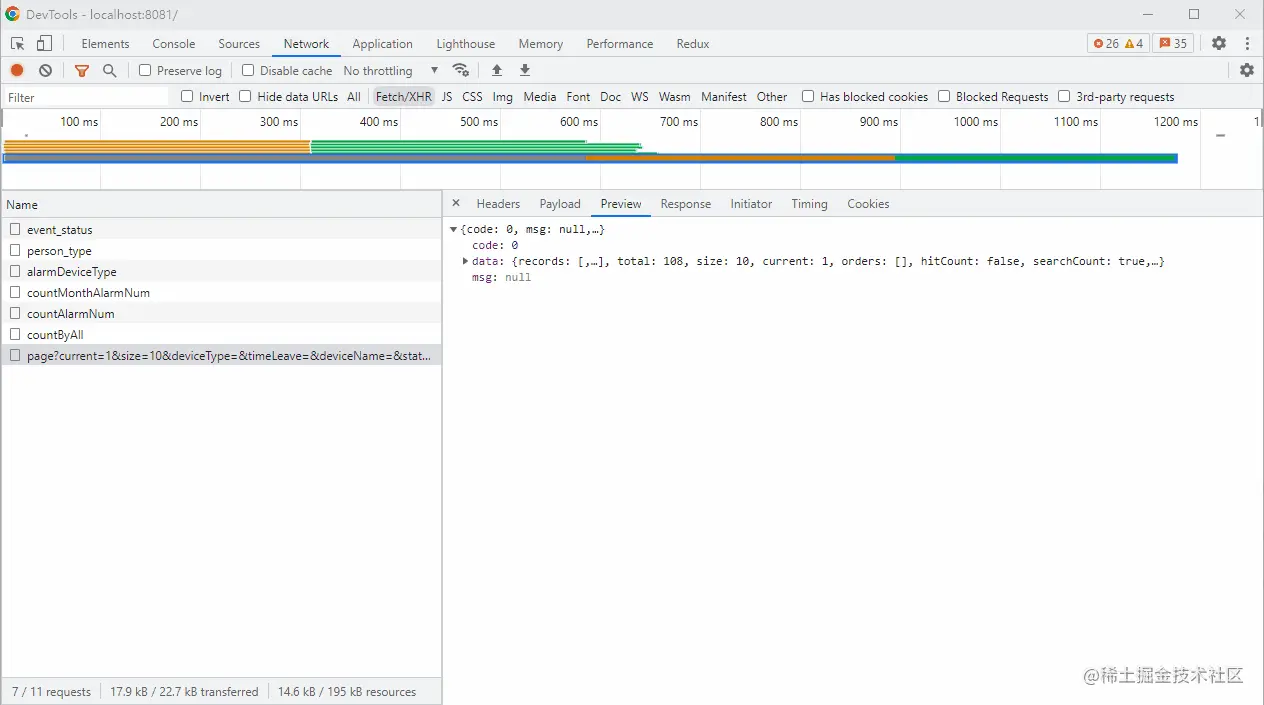Open the Application panel tab
Viewport: 1264px width, 705px height.
click(382, 44)
